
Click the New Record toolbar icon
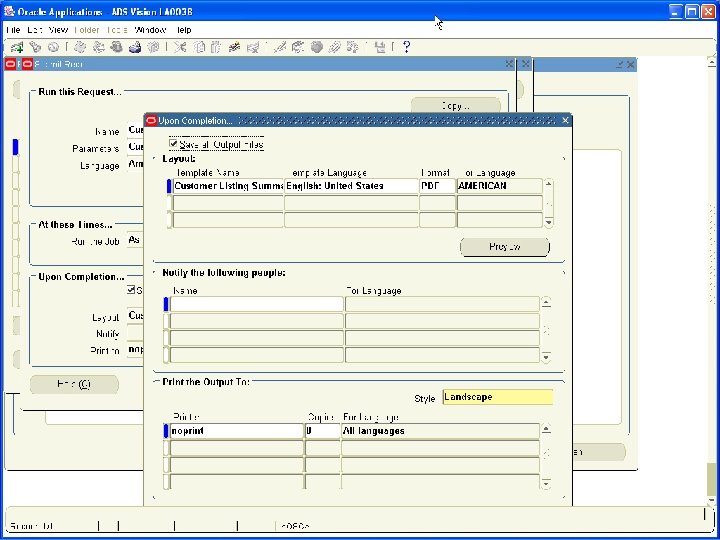pyautogui.click(x=18, y=47)
